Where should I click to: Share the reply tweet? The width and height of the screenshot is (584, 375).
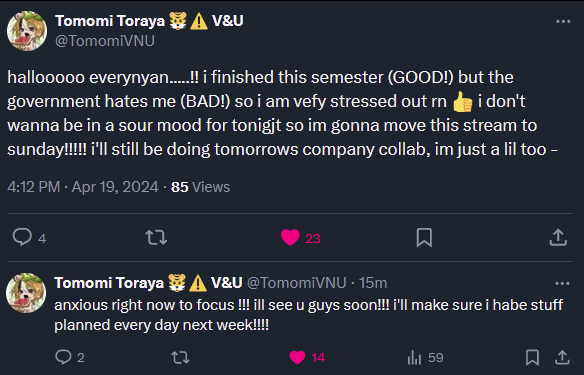click(562, 357)
